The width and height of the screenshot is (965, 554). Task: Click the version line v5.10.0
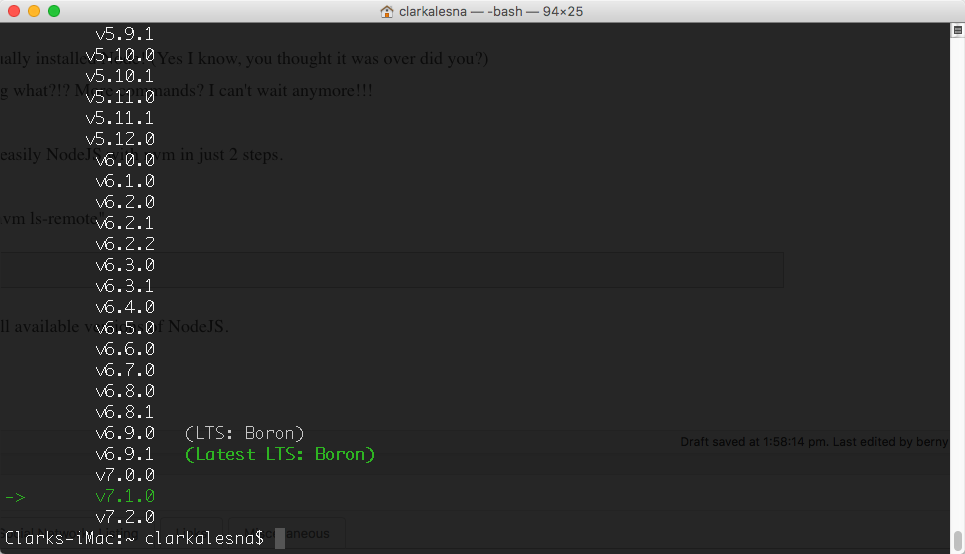119,55
